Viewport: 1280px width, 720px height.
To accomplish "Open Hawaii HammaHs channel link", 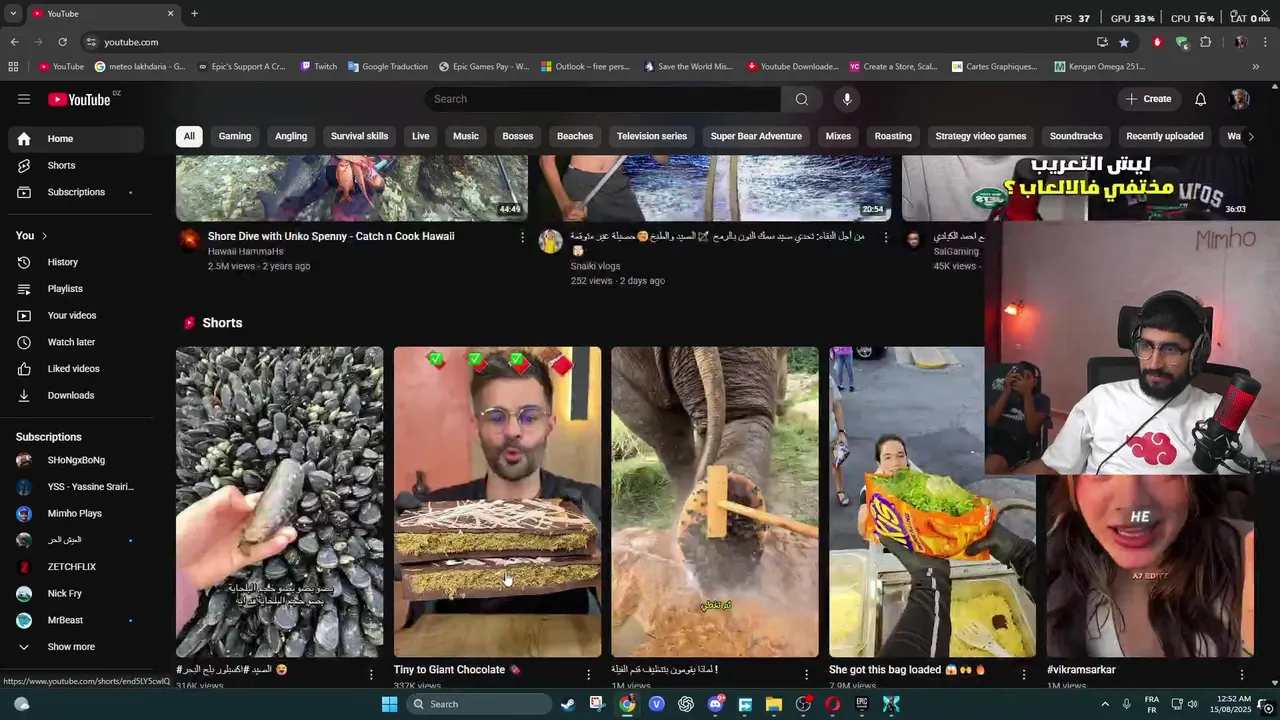I will (x=246, y=252).
